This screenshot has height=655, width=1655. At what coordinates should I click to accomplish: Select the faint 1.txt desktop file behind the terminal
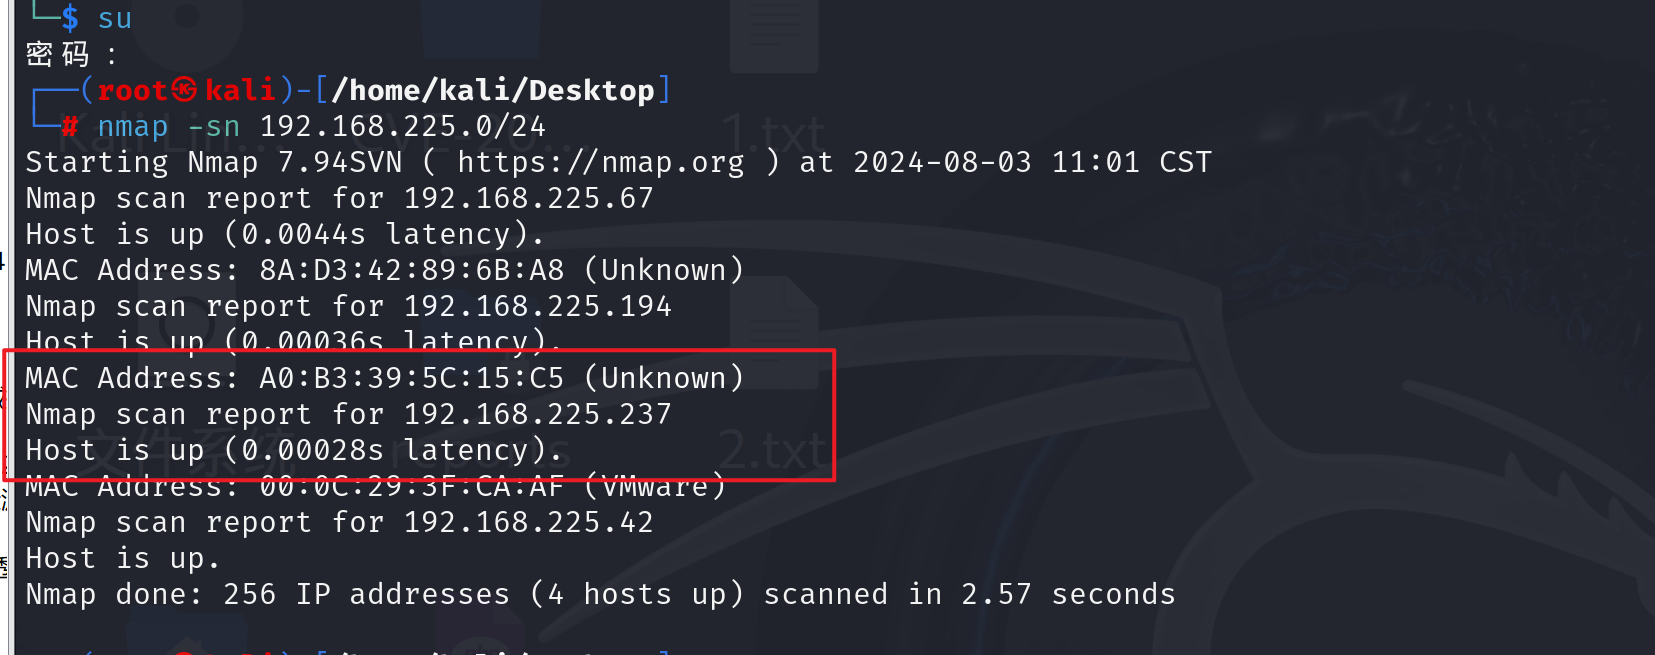pyautogui.click(x=773, y=134)
